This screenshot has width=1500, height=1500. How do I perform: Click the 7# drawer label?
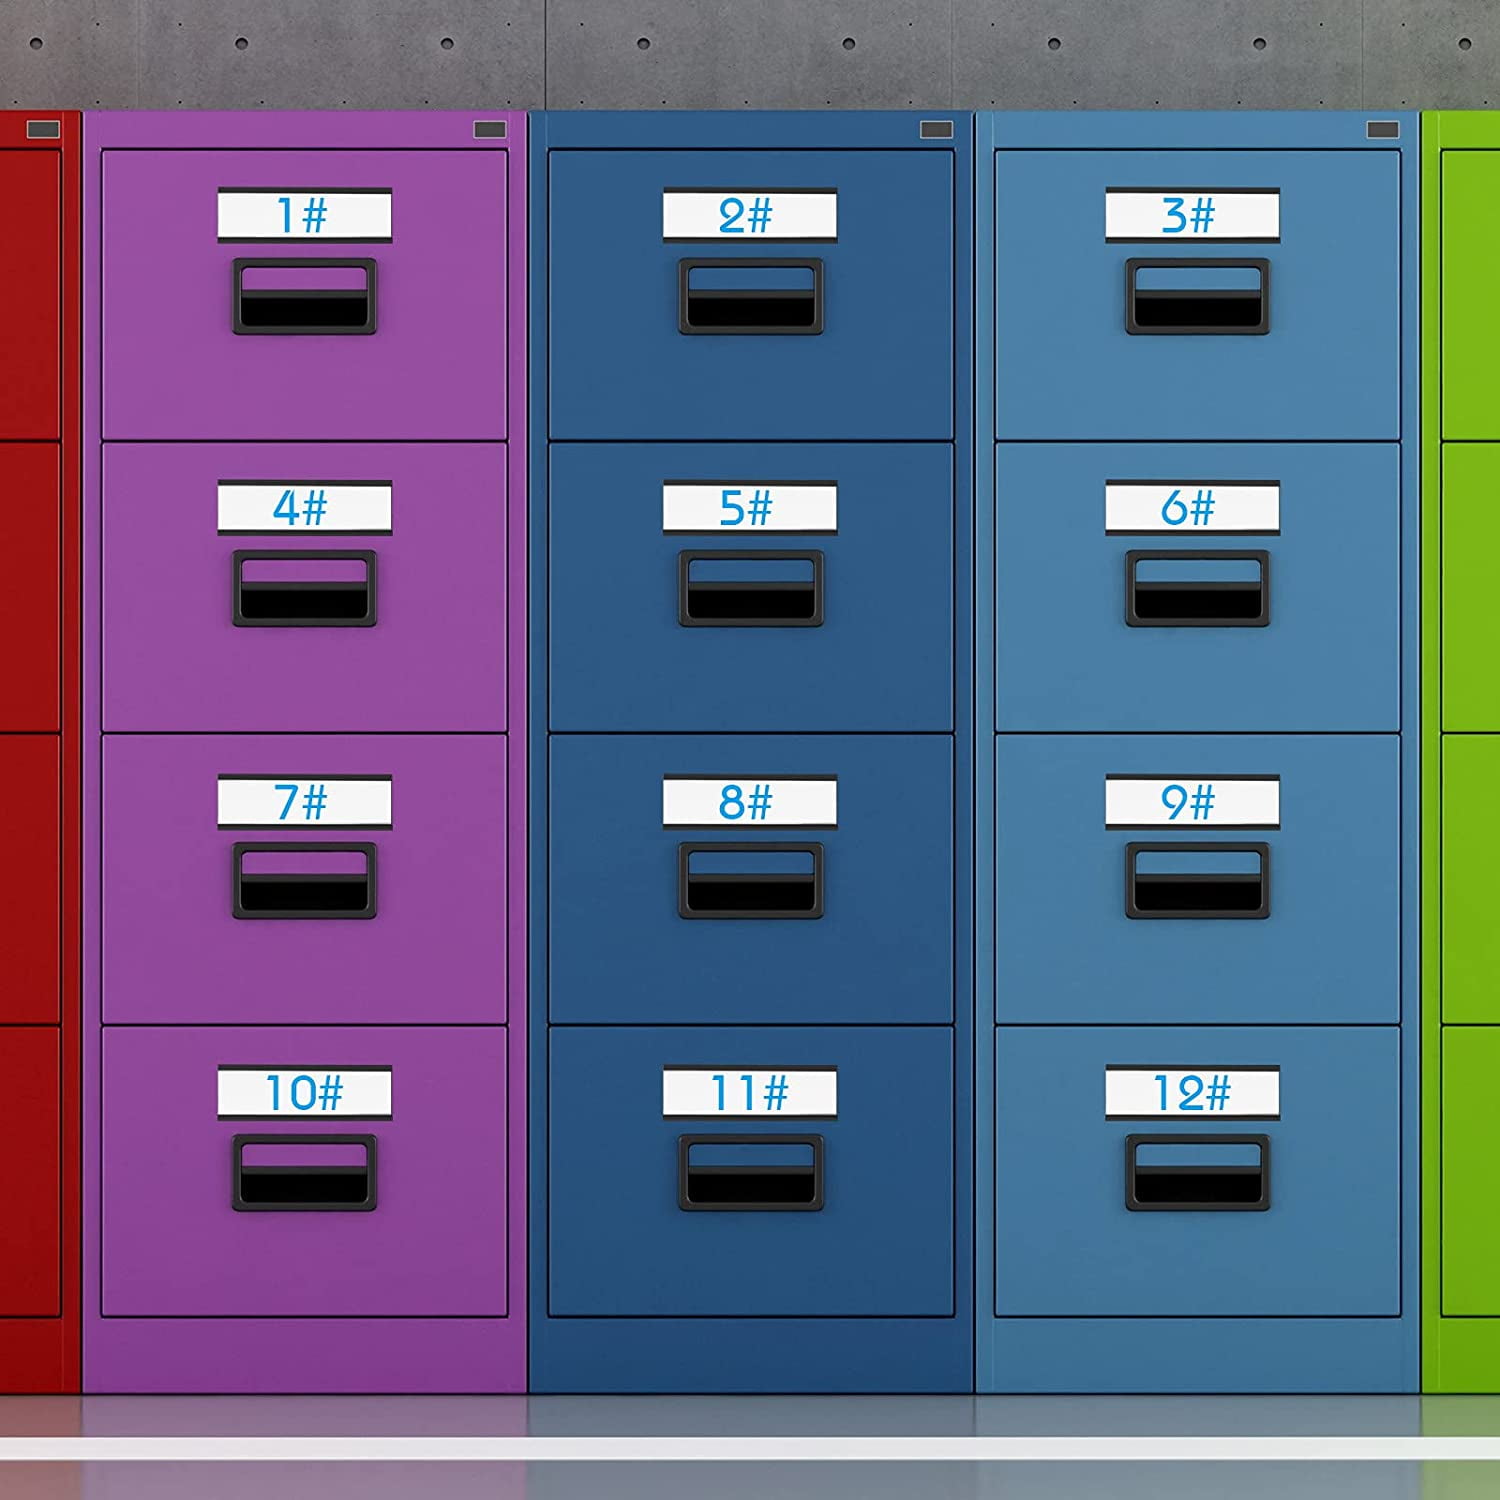click(x=304, y=802)
